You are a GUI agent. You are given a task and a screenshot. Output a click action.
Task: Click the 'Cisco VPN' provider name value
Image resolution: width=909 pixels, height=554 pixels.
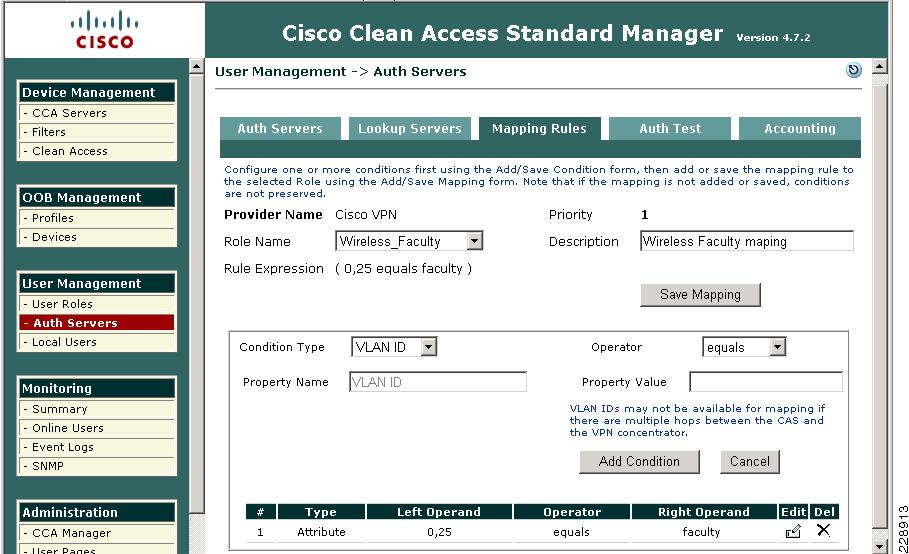366,214
